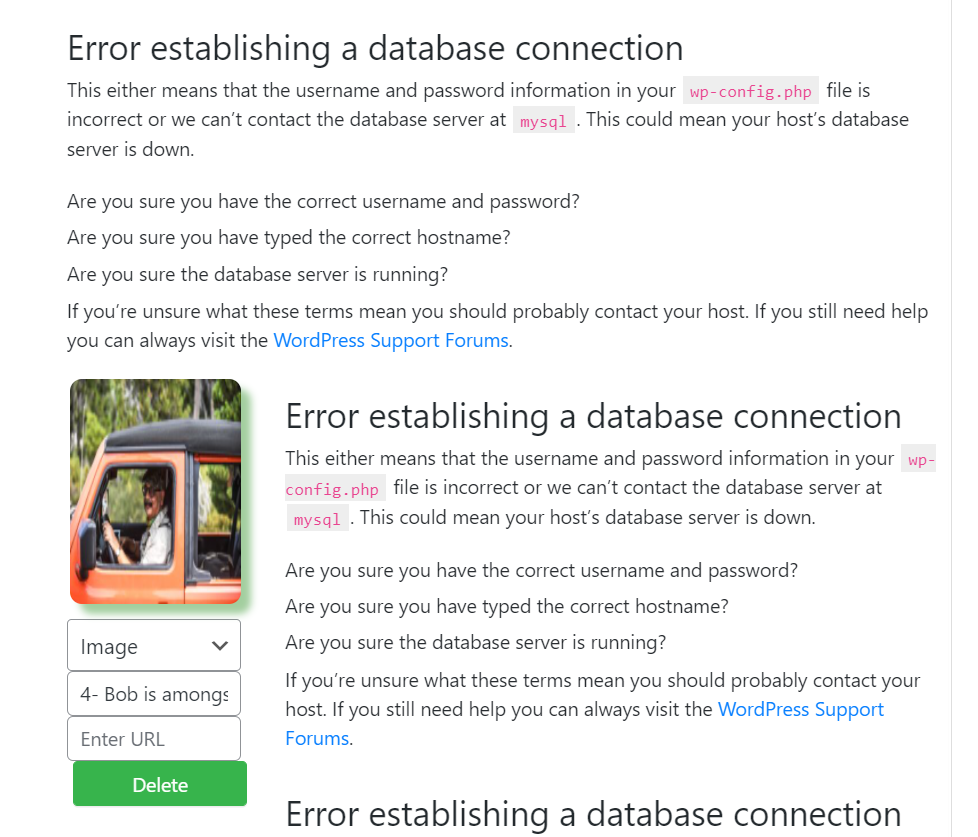
Task: Click the mysql code label in top paragraph
Action: [543, 121]
